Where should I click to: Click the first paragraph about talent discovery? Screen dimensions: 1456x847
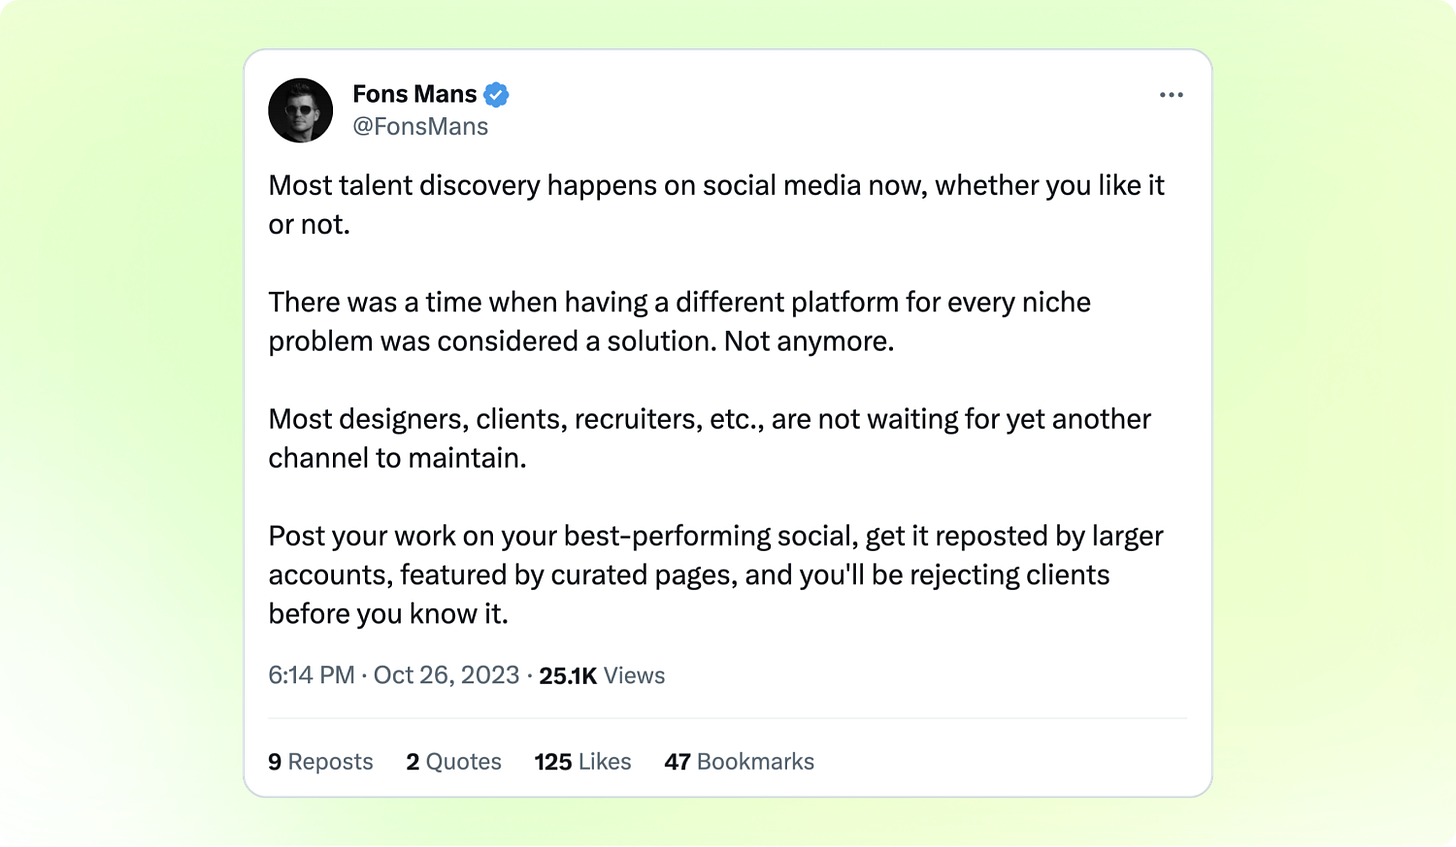[x=716, y=205]
